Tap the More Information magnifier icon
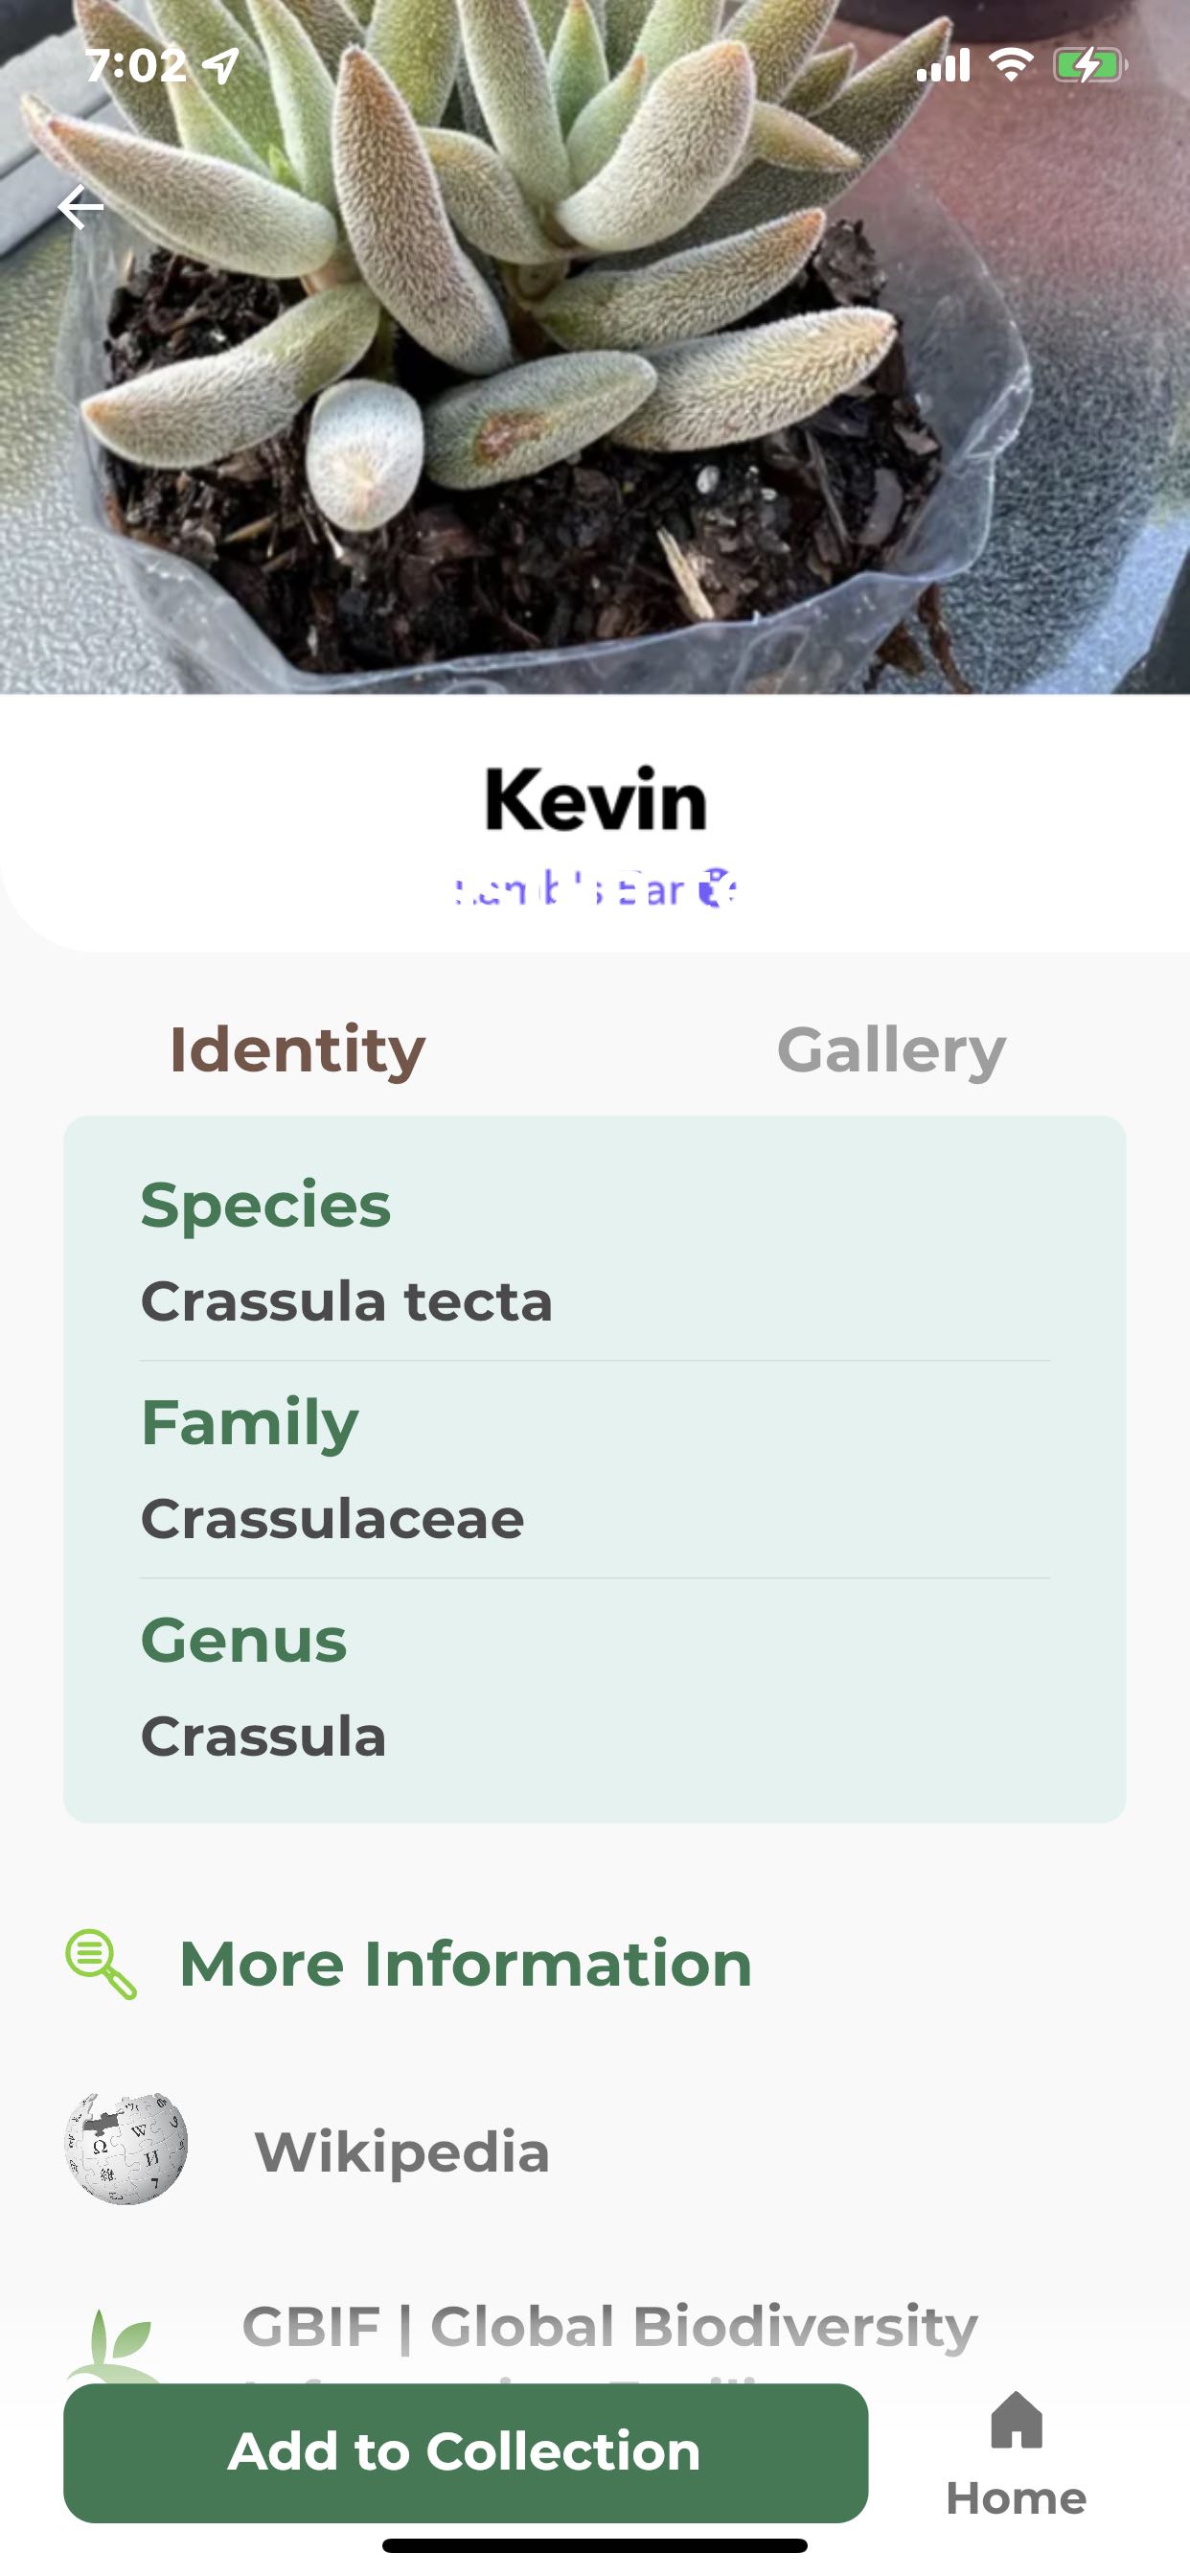This screenshot has width=1190, height=2576. click(101, 1964)
